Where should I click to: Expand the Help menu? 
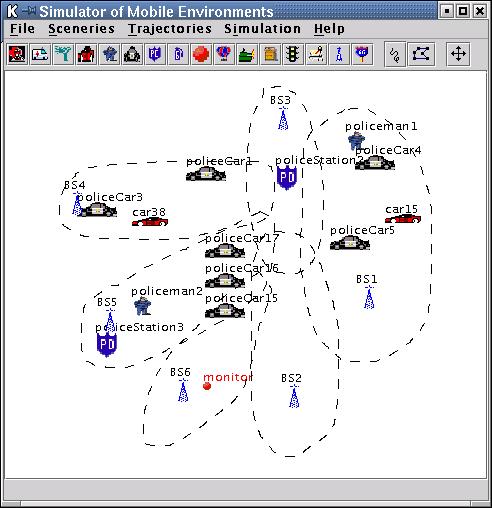click(x=329, y=29)
